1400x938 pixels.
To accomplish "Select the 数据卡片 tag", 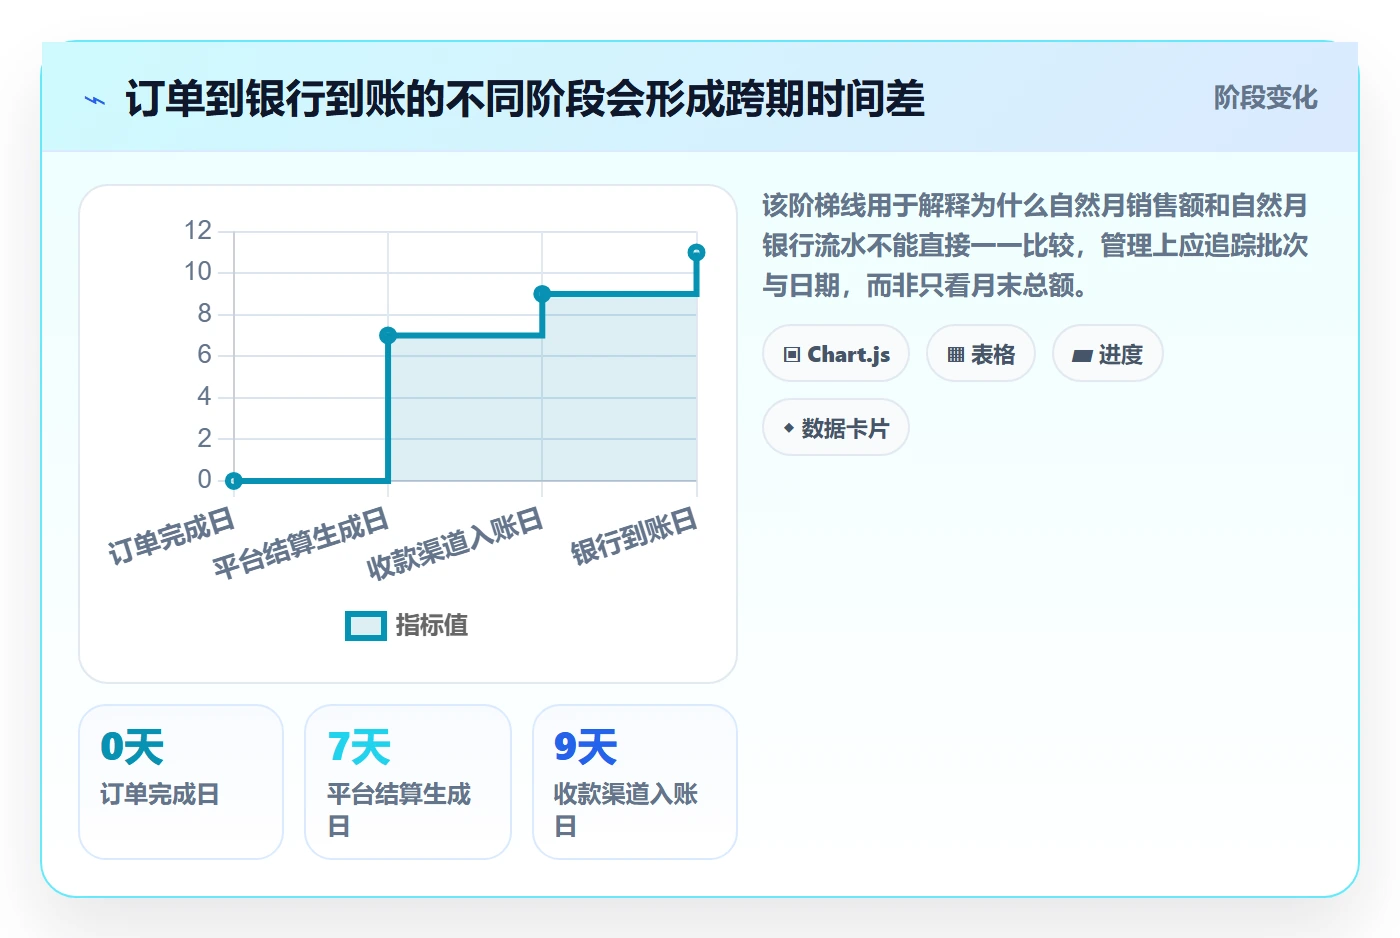I will tap(836, 427).
